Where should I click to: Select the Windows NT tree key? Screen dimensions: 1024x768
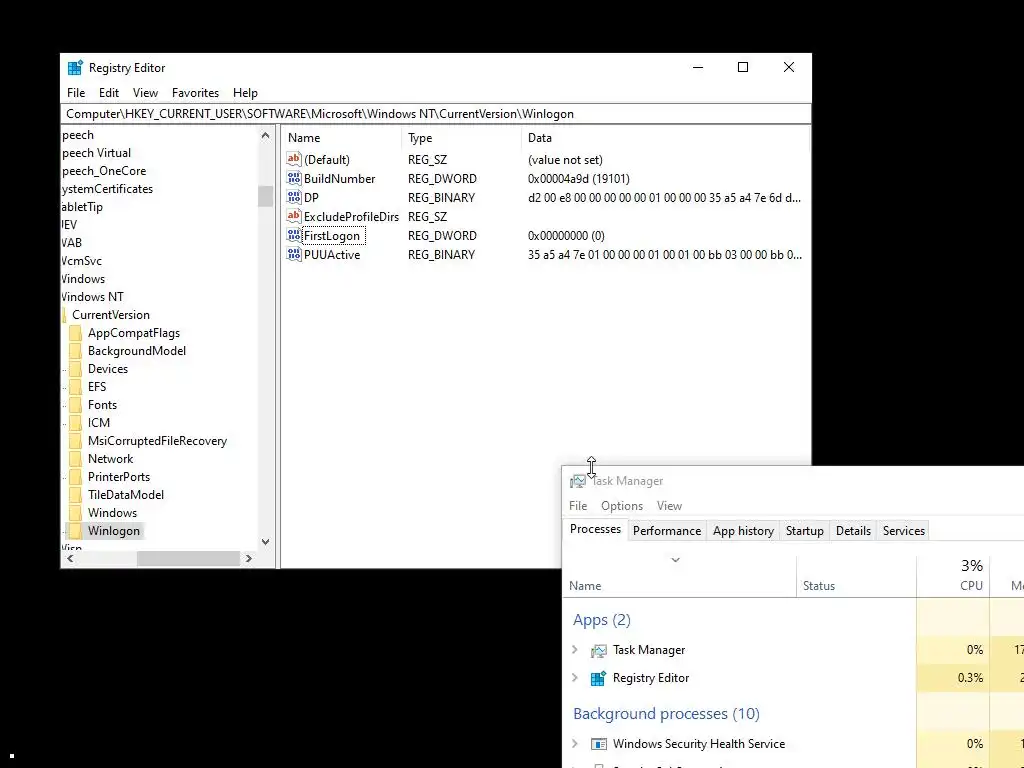click(92, 296)
